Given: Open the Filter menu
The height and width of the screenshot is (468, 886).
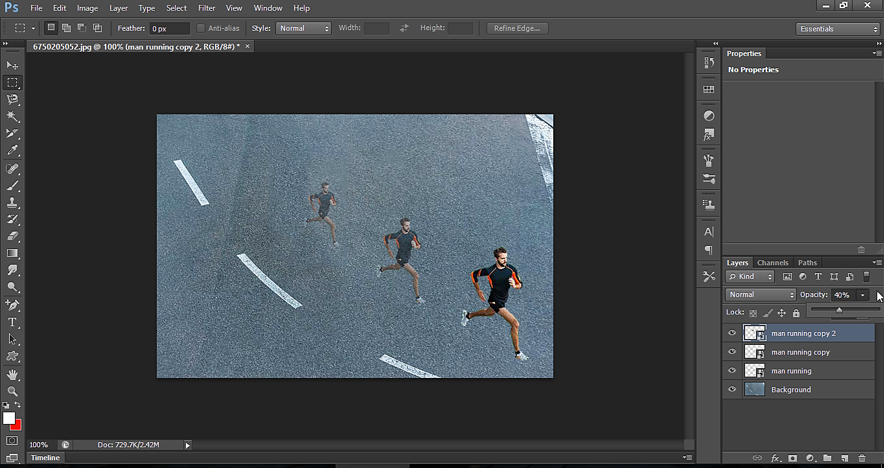Looking at the screenshot, I should (x=206, y=8).
